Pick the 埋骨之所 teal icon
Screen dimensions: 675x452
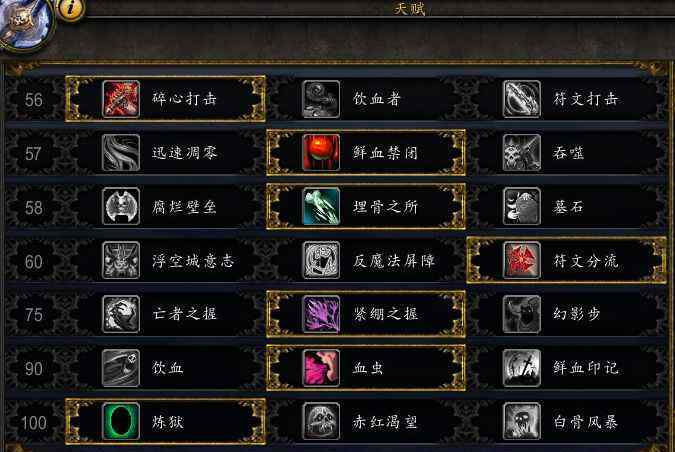pos(321,206)
